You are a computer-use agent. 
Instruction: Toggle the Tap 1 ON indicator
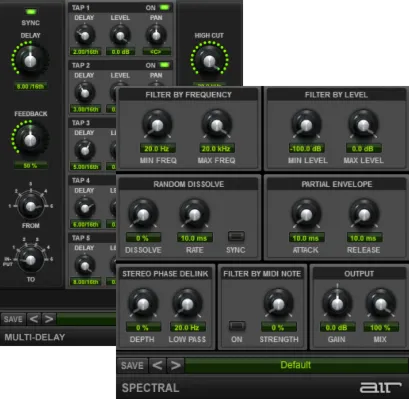164,7
